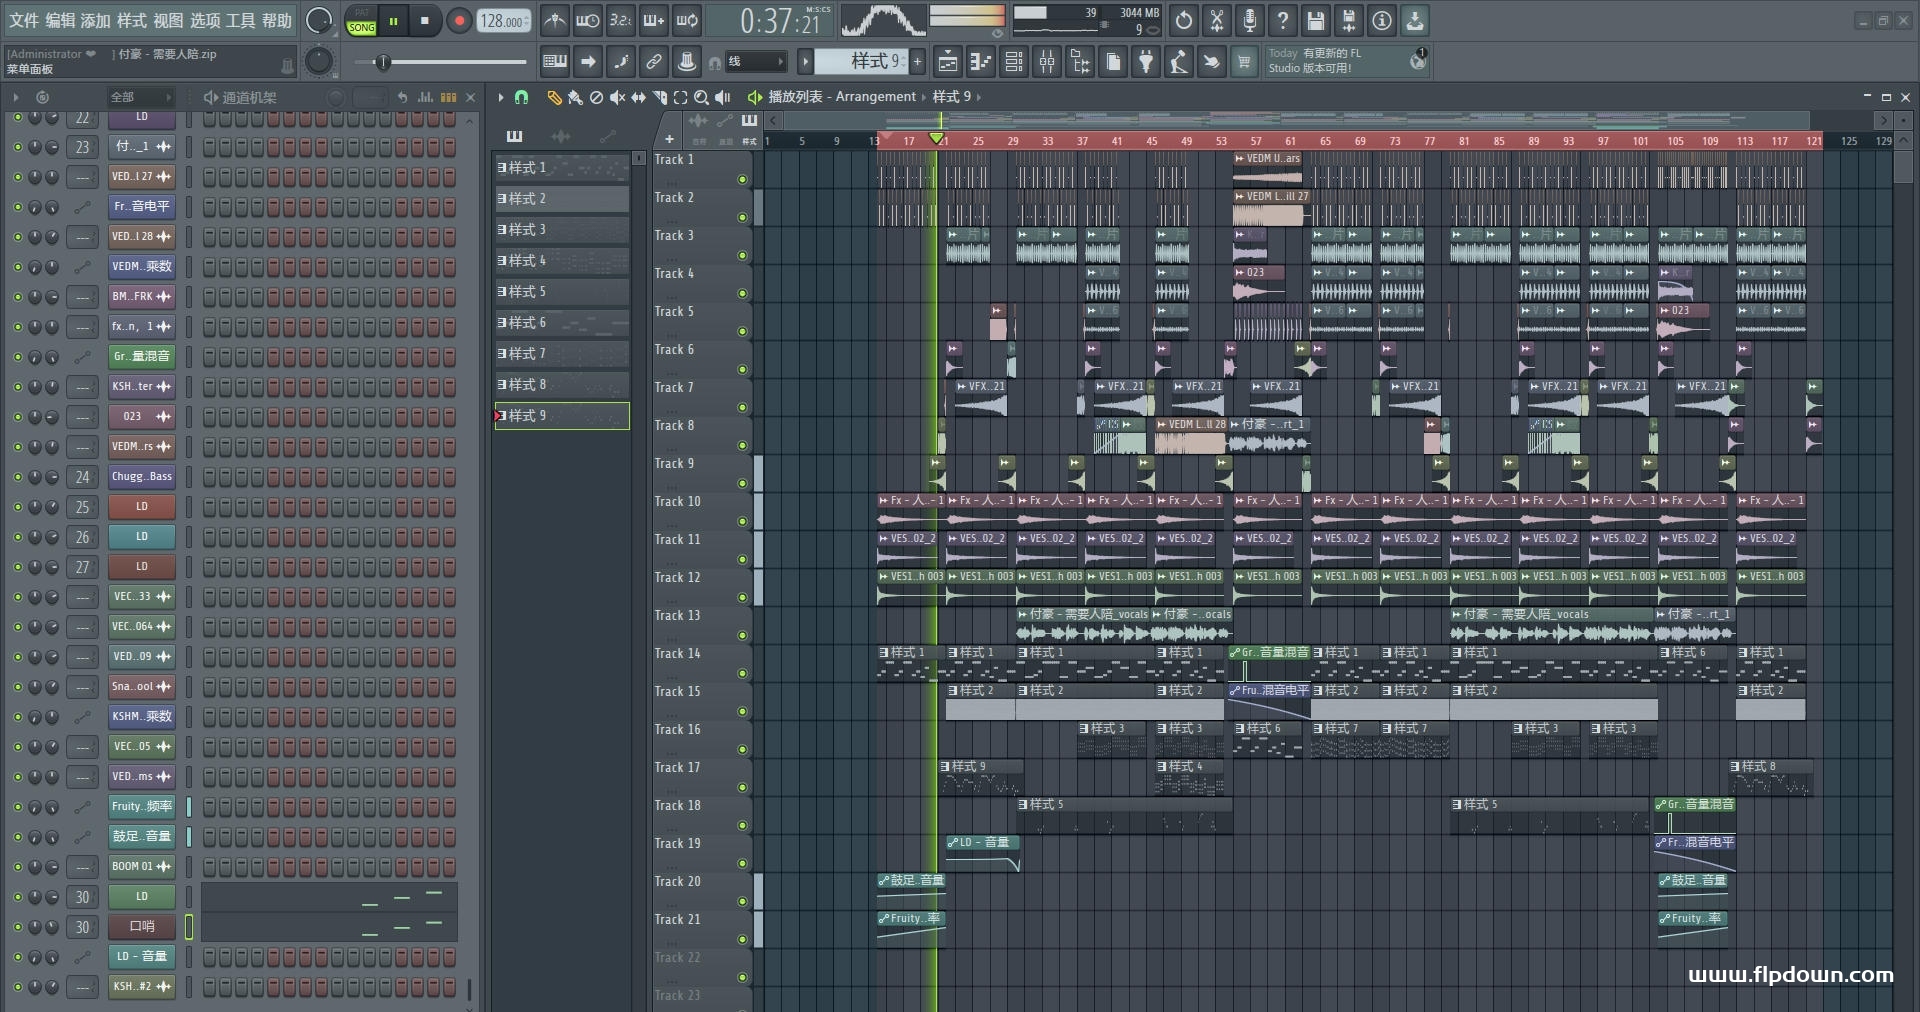
Task: Stop playback with the stop button
Action: [425, 21]
